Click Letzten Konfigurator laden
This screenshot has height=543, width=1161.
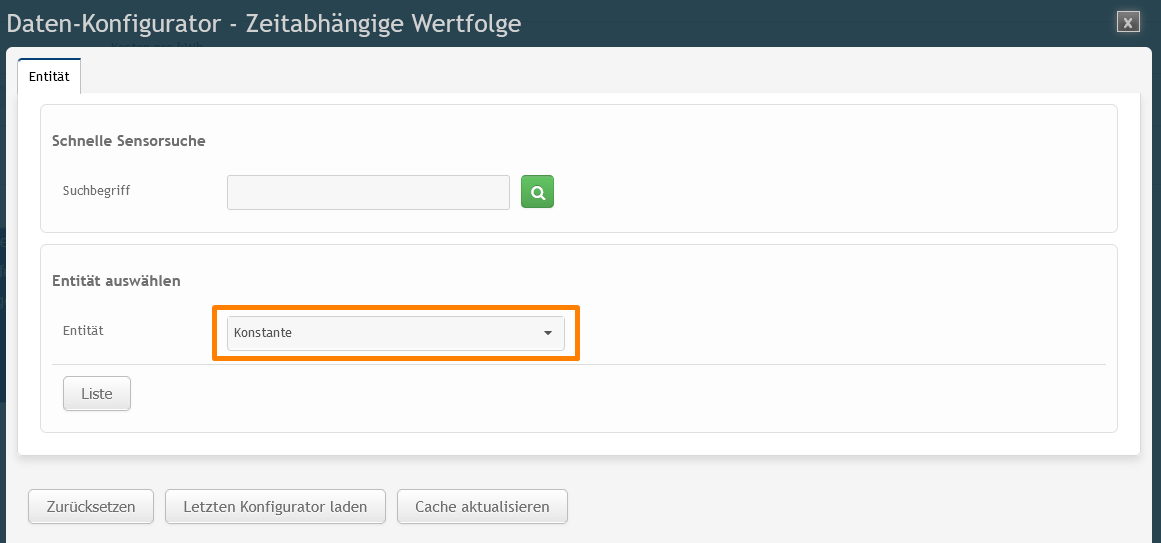click(275, 507)
